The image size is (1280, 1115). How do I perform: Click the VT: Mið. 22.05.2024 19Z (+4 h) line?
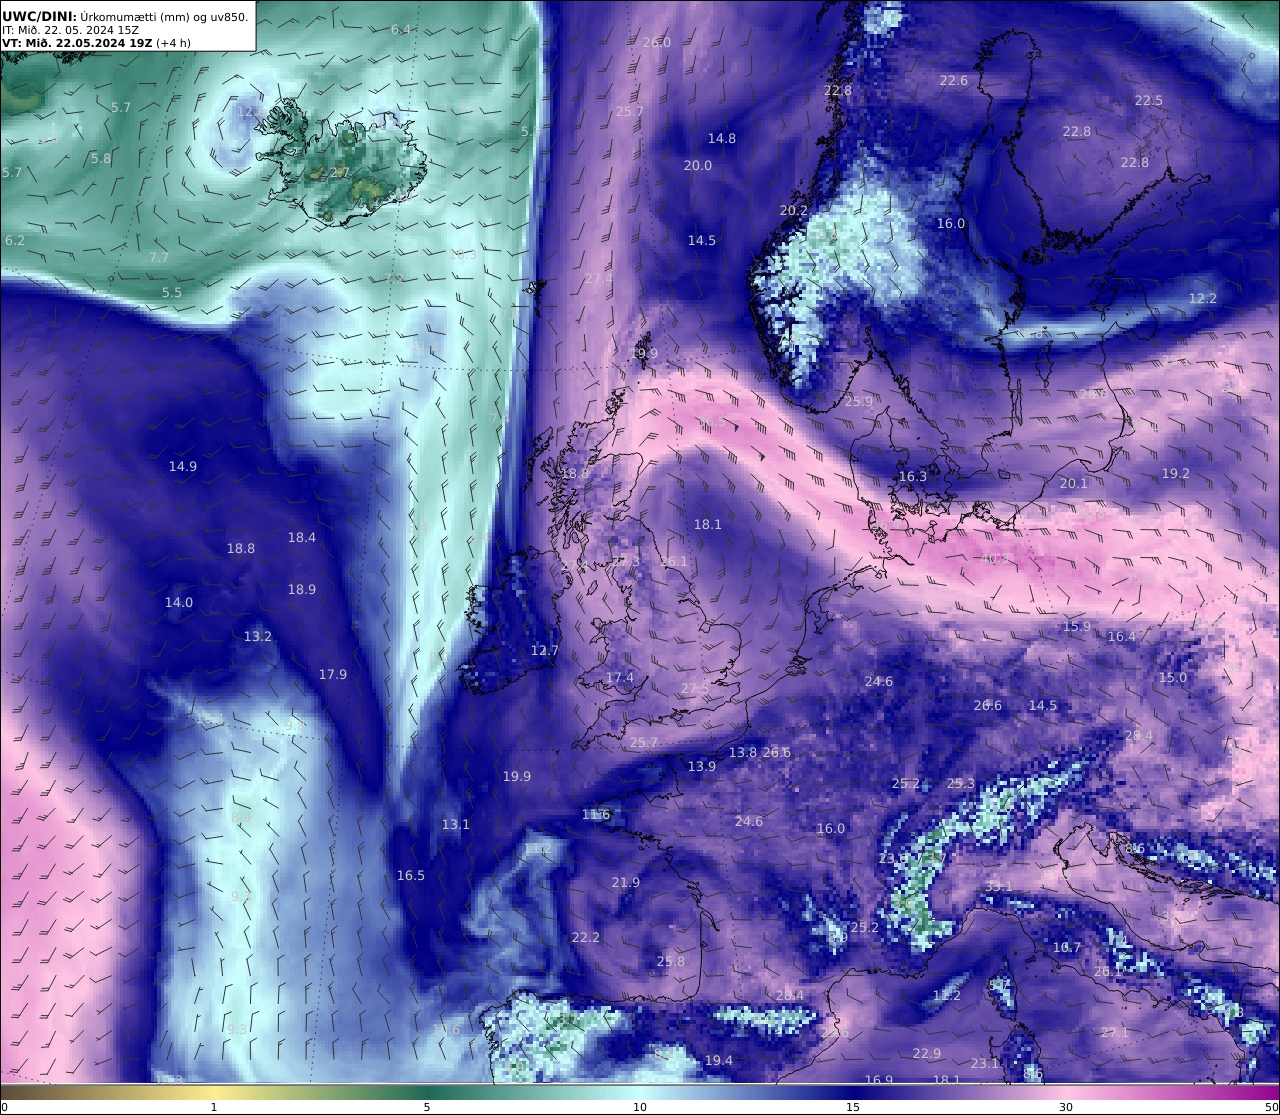coord(96,43)
